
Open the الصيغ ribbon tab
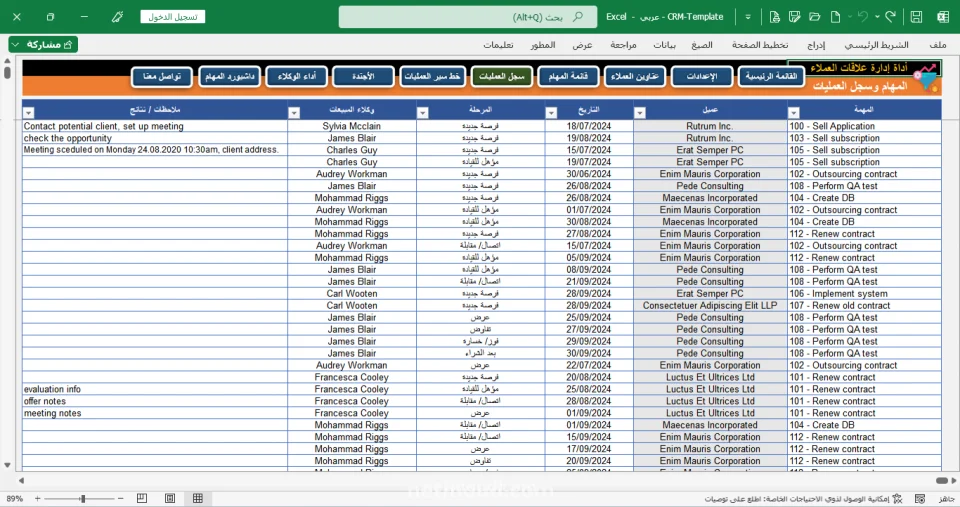click(702, 45)
